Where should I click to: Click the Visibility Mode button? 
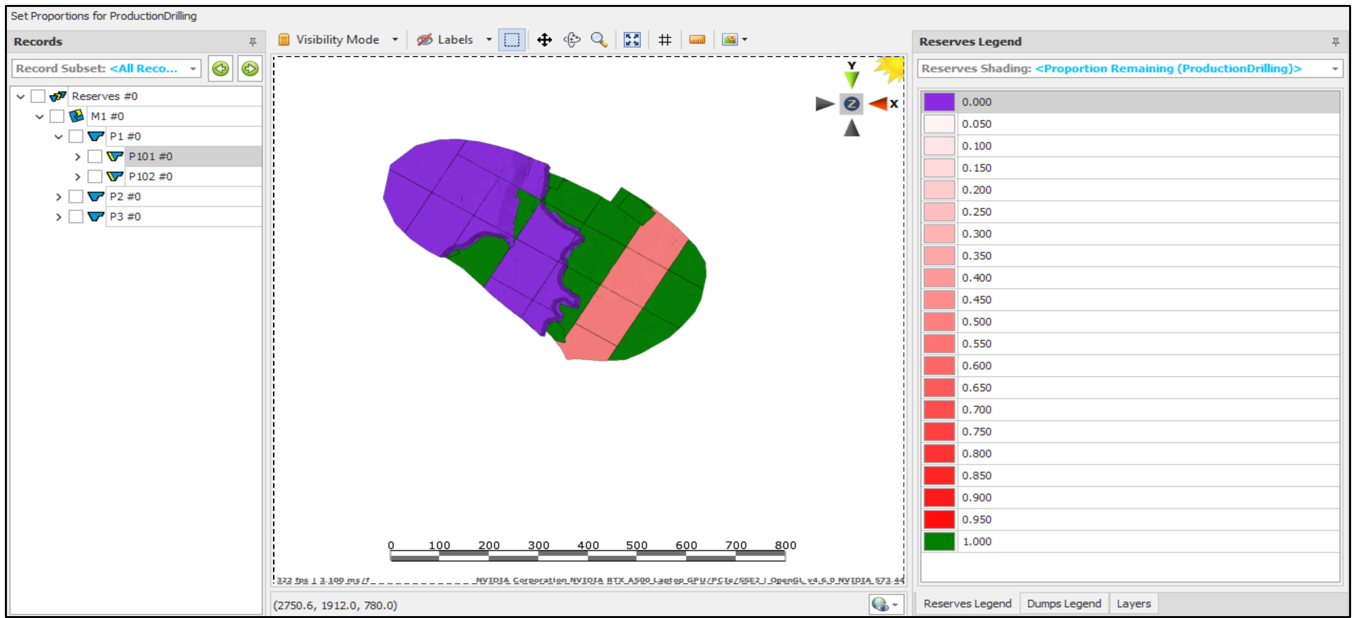click(337, 40)
